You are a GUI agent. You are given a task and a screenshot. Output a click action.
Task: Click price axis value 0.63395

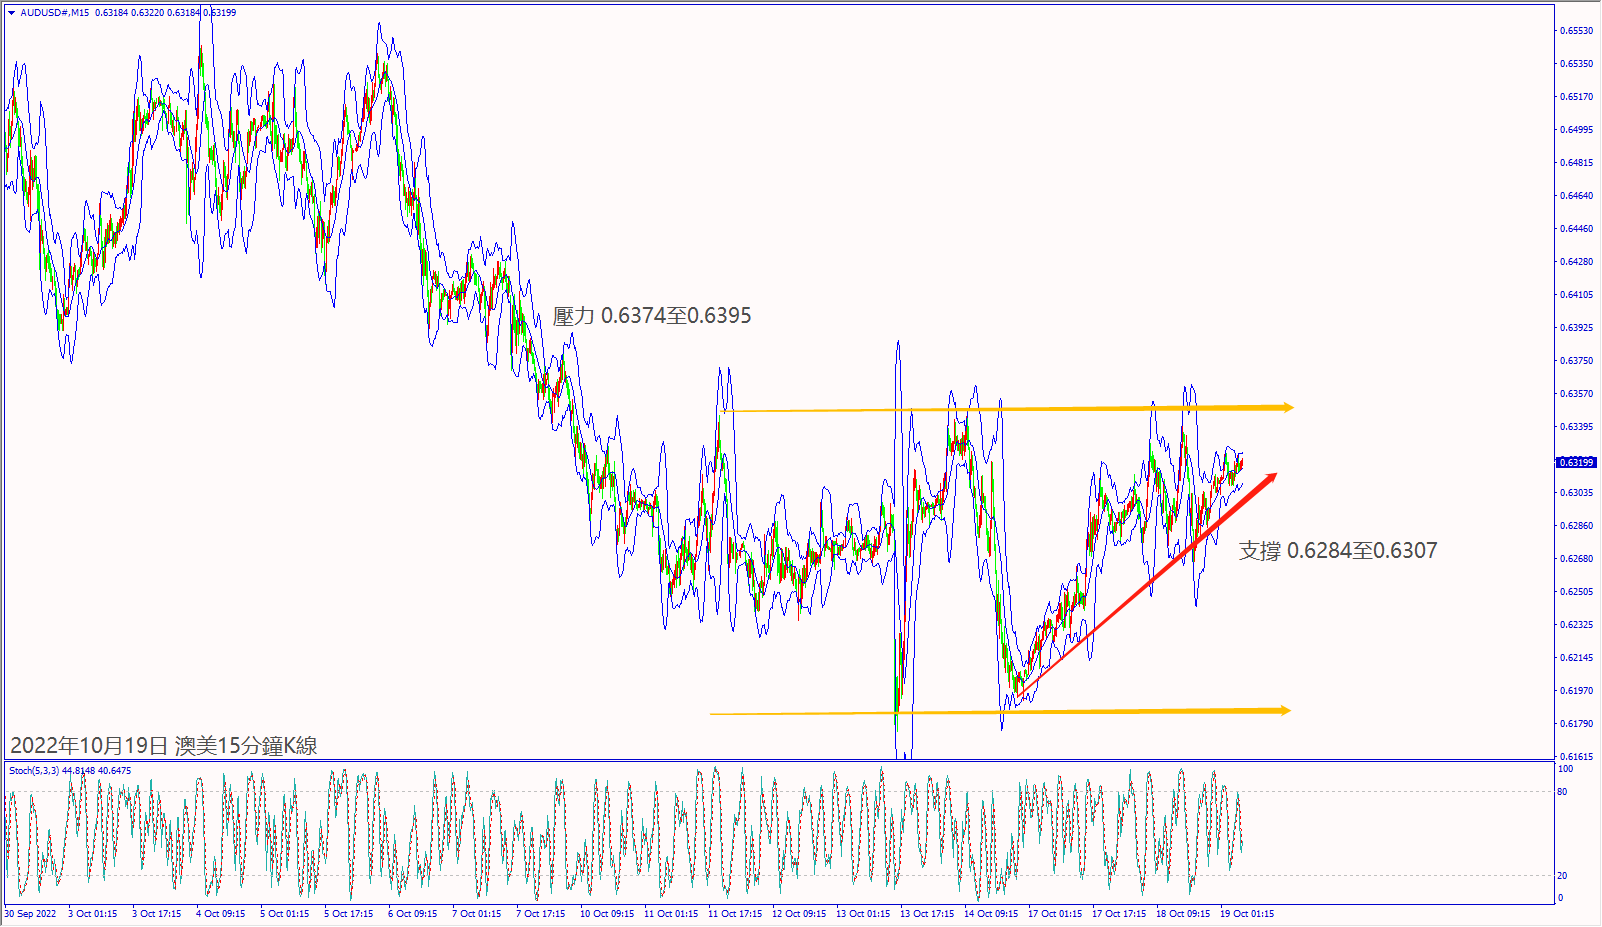[x=1577, y=427]
